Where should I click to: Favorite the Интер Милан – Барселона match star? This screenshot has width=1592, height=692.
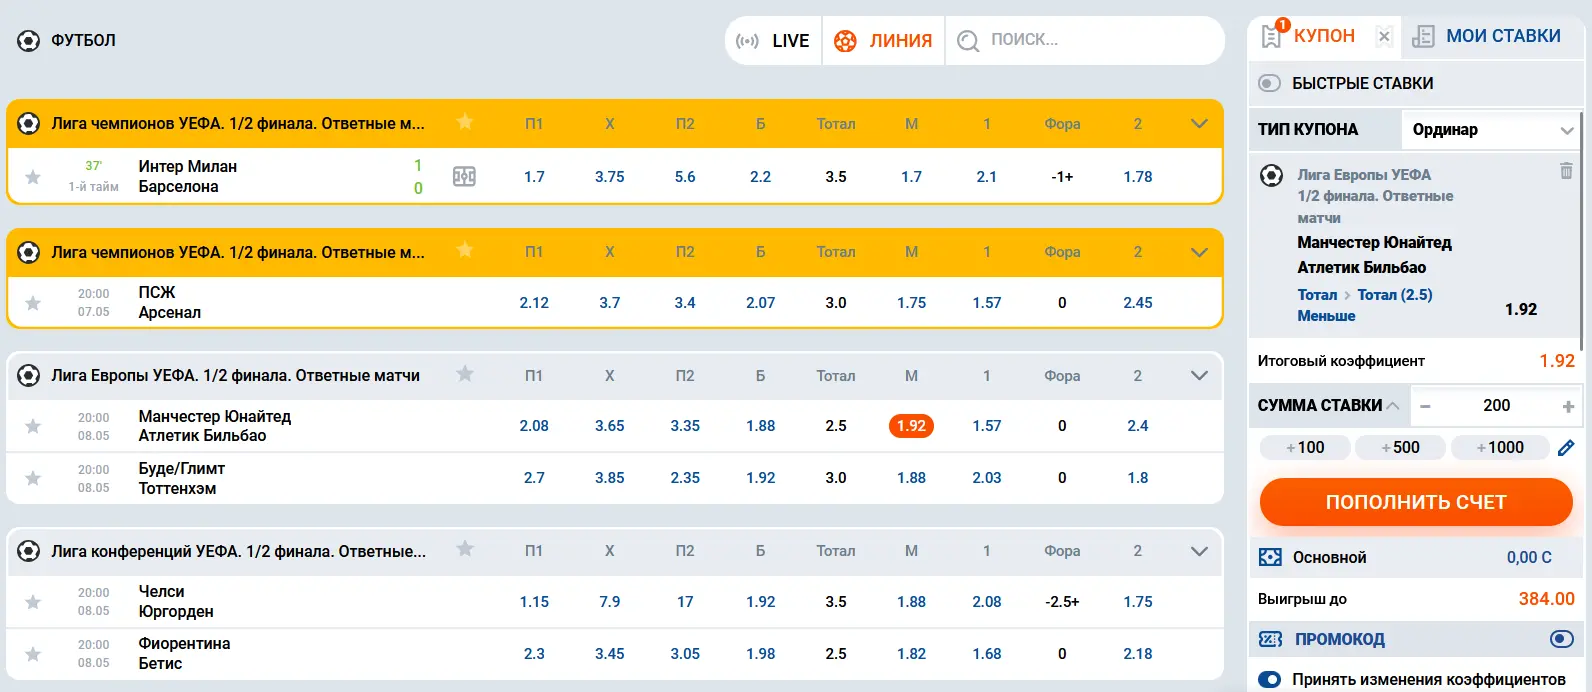pos(33,177)
